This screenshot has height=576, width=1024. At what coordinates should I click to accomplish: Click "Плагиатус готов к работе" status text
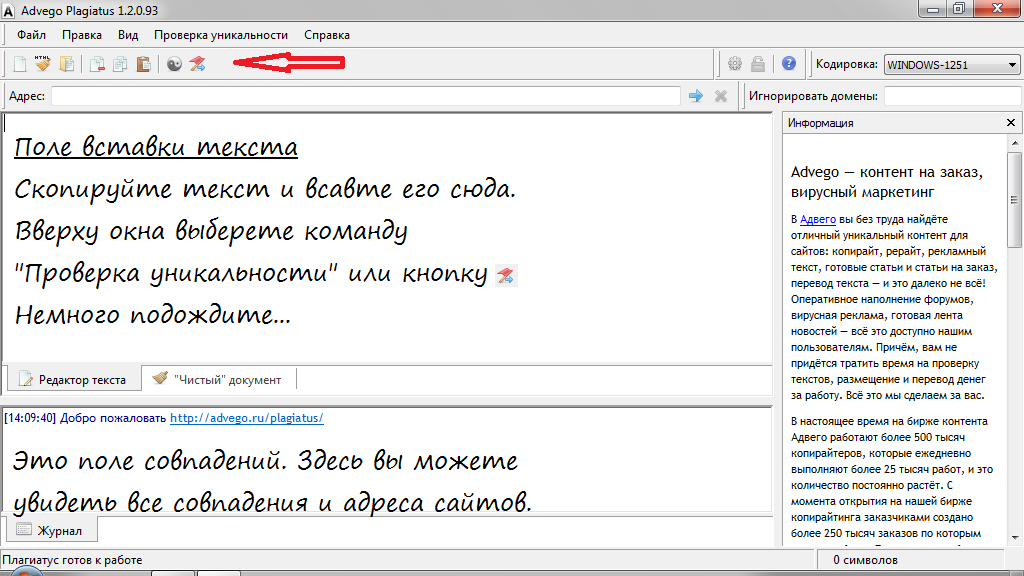pyautogui.click(x=72, y=560)
